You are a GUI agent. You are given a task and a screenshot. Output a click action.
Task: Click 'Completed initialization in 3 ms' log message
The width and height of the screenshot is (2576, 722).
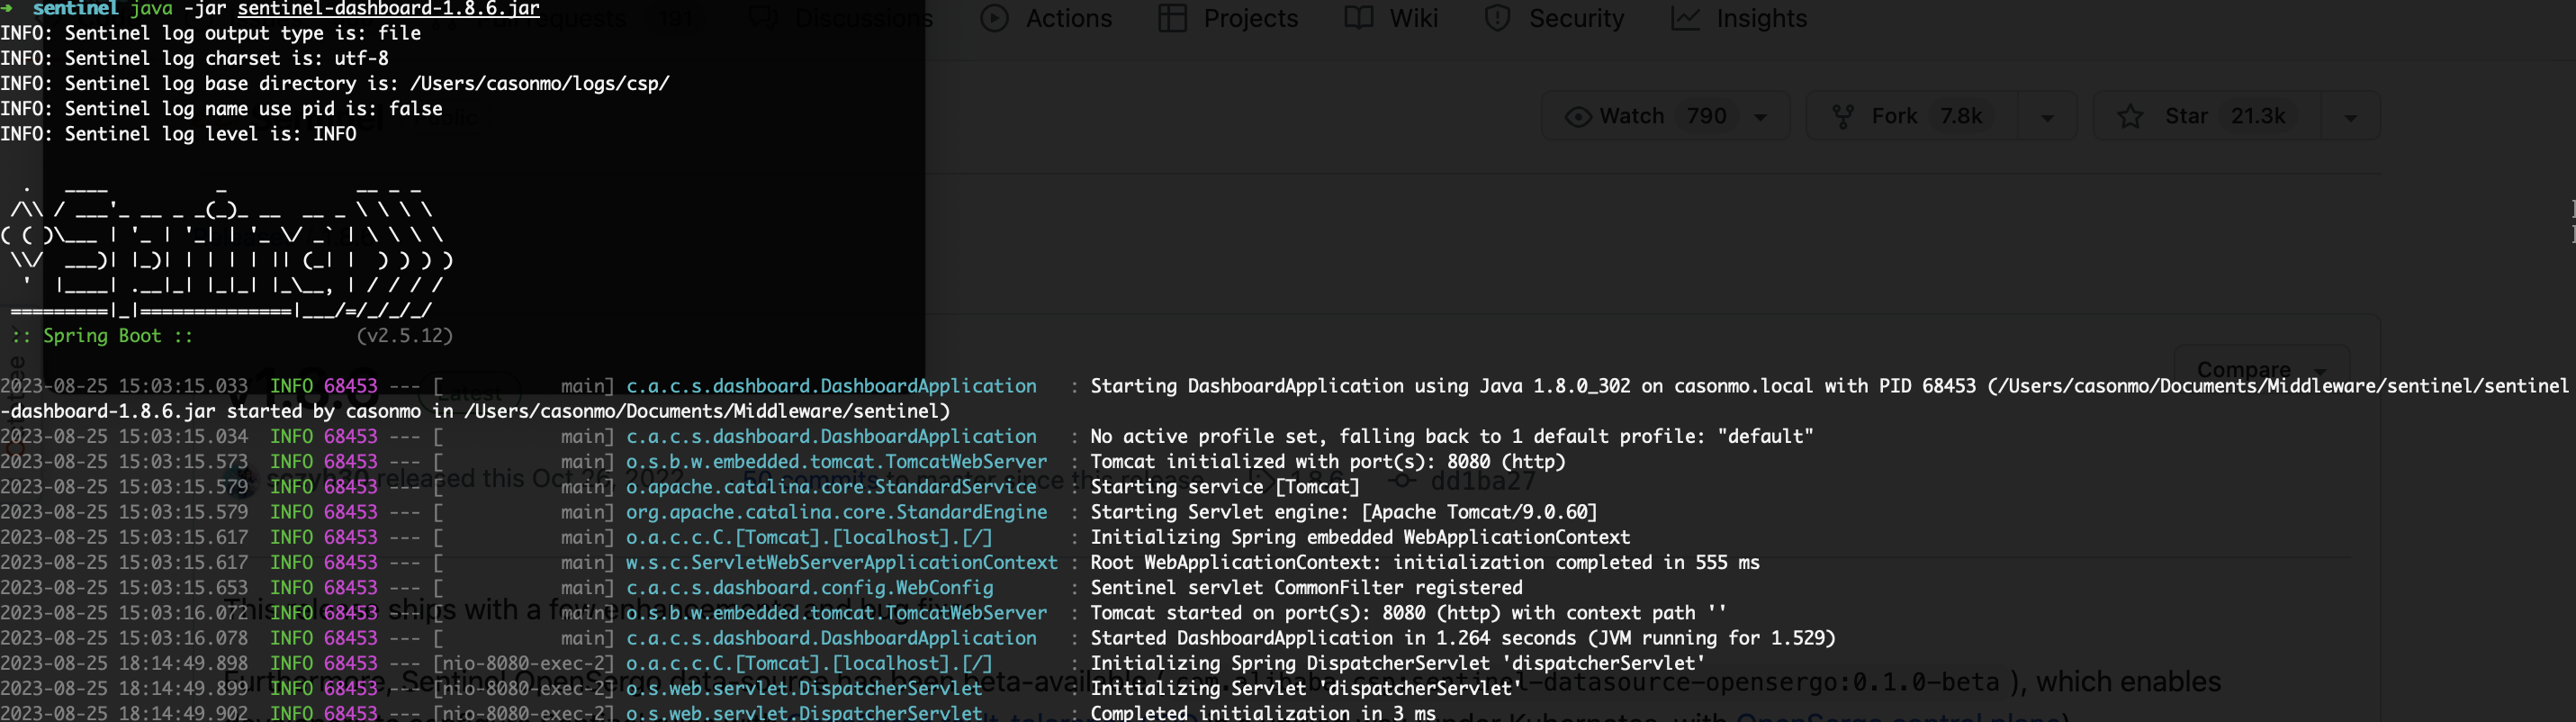coord(1263,712)
